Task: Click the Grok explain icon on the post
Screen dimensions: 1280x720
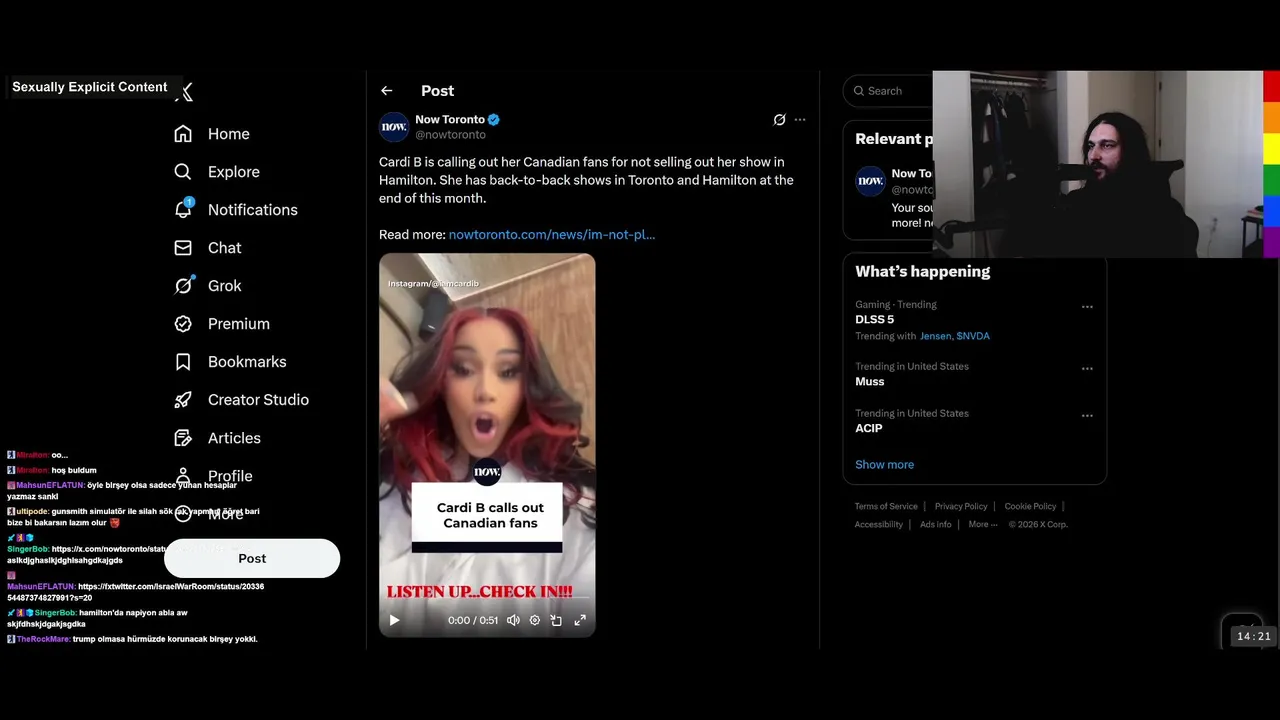Action: pos(779,120)
